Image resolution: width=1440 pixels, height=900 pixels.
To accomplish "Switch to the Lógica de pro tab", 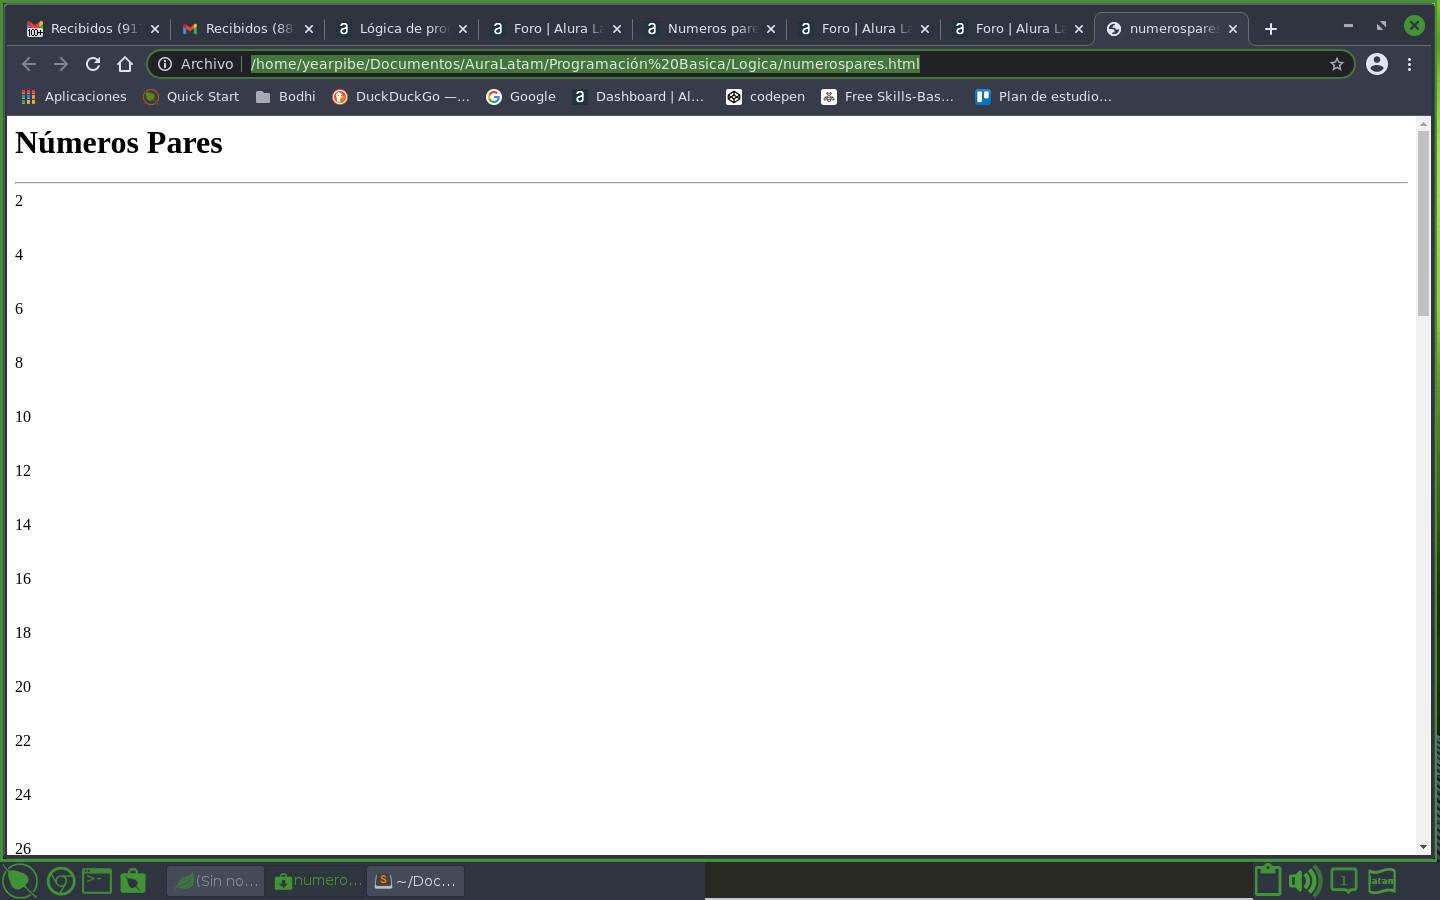I will pyautogui.click(x=401, y=29).
